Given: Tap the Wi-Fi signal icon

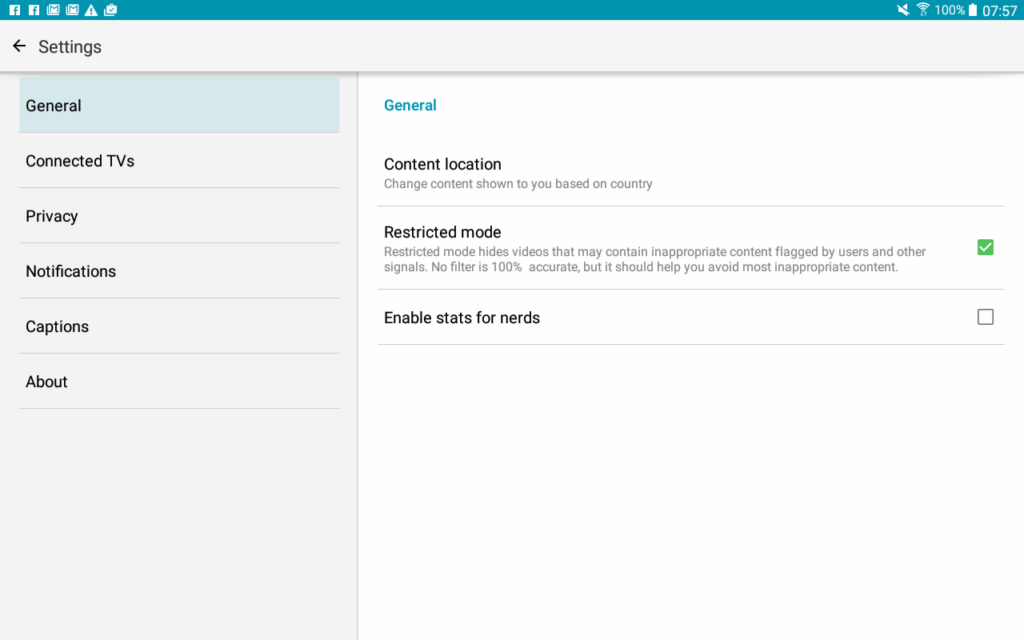Looking at the screenshot, I should (x=922, y=10).
